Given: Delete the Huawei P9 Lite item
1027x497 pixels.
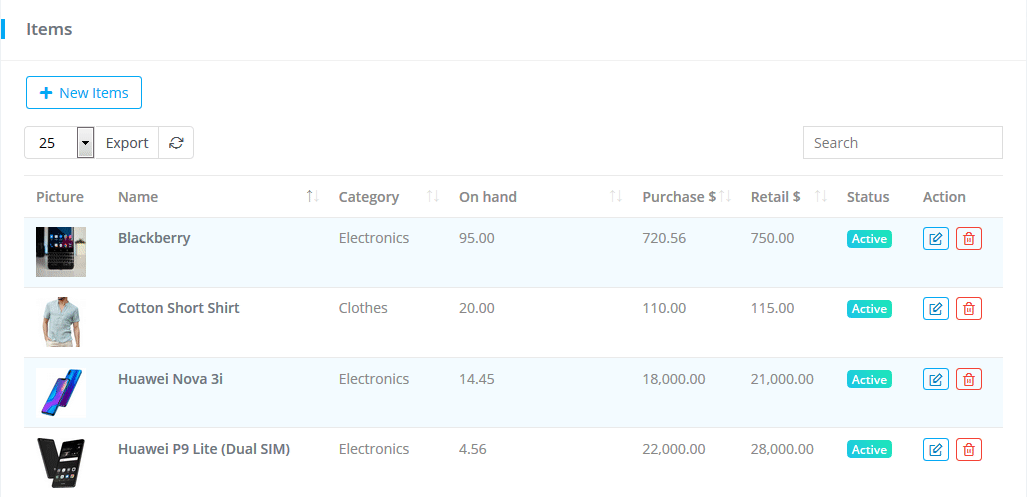Looking at the screenshot, I should click(968, 450).
